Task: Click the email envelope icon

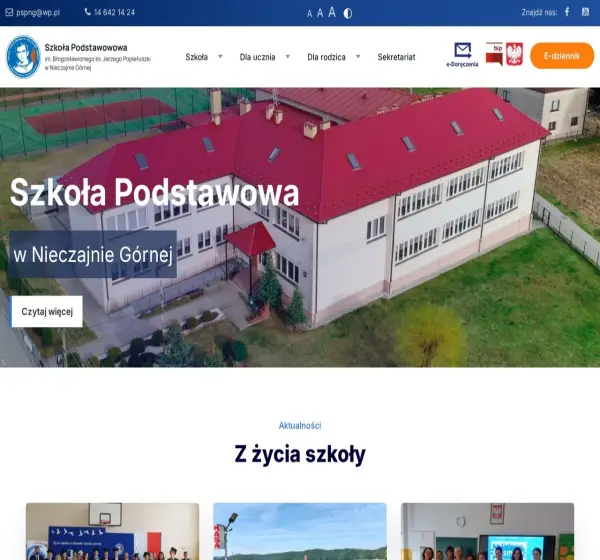Action: tap(9, 12)
